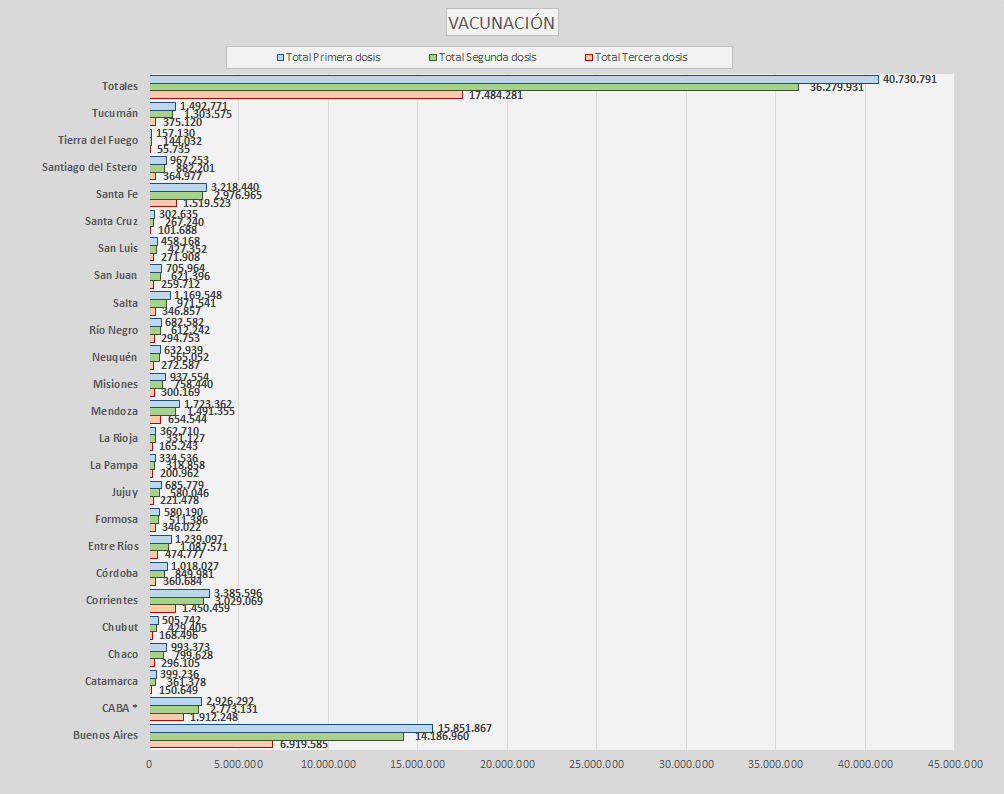
Task: Select the blue Primera dosis legend swatch
Action: (x=280, y=58)
